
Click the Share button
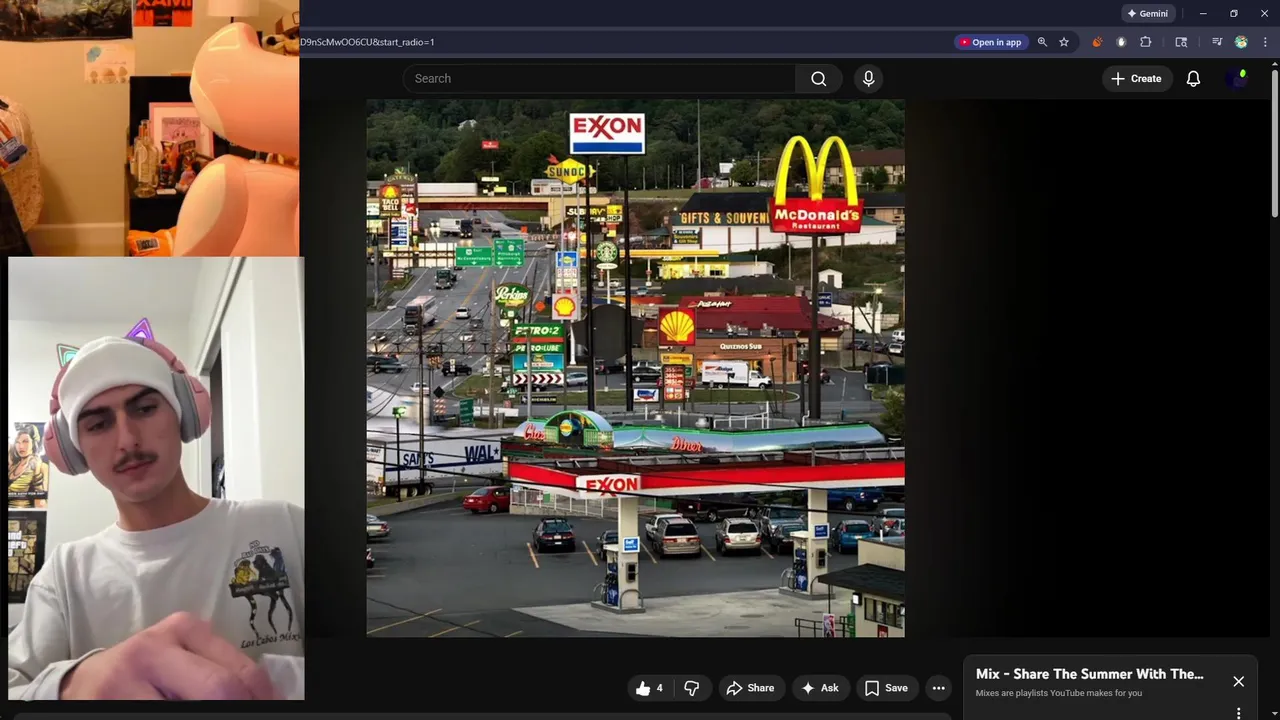[x=750, y=688]
